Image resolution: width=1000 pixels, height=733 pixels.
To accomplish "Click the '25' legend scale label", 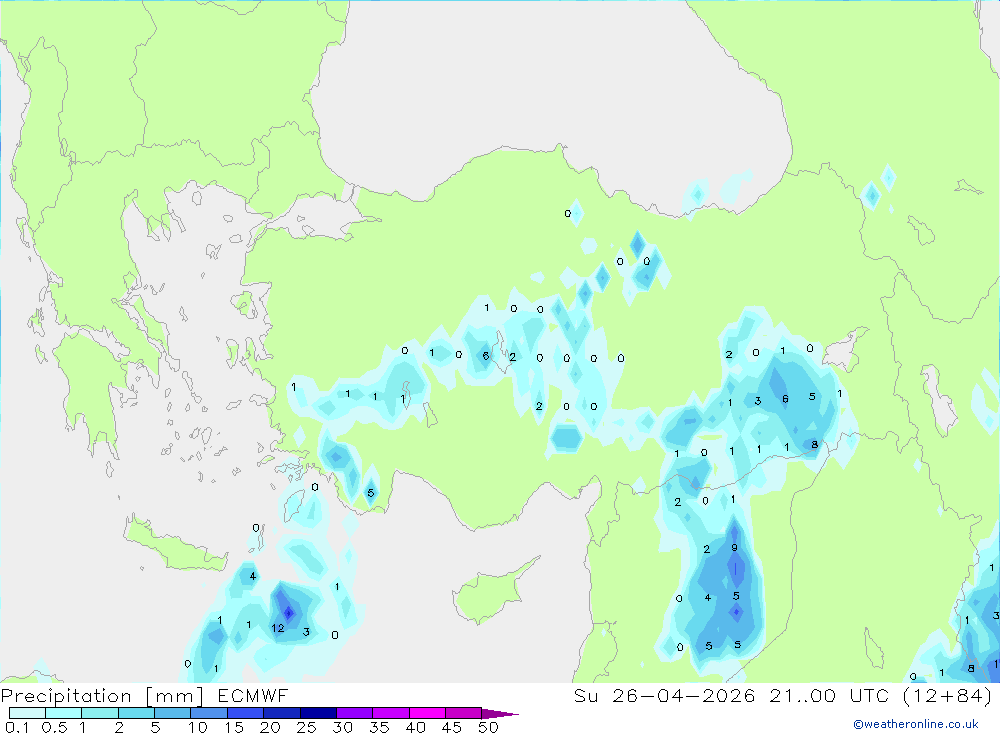I will click(306, 727).
